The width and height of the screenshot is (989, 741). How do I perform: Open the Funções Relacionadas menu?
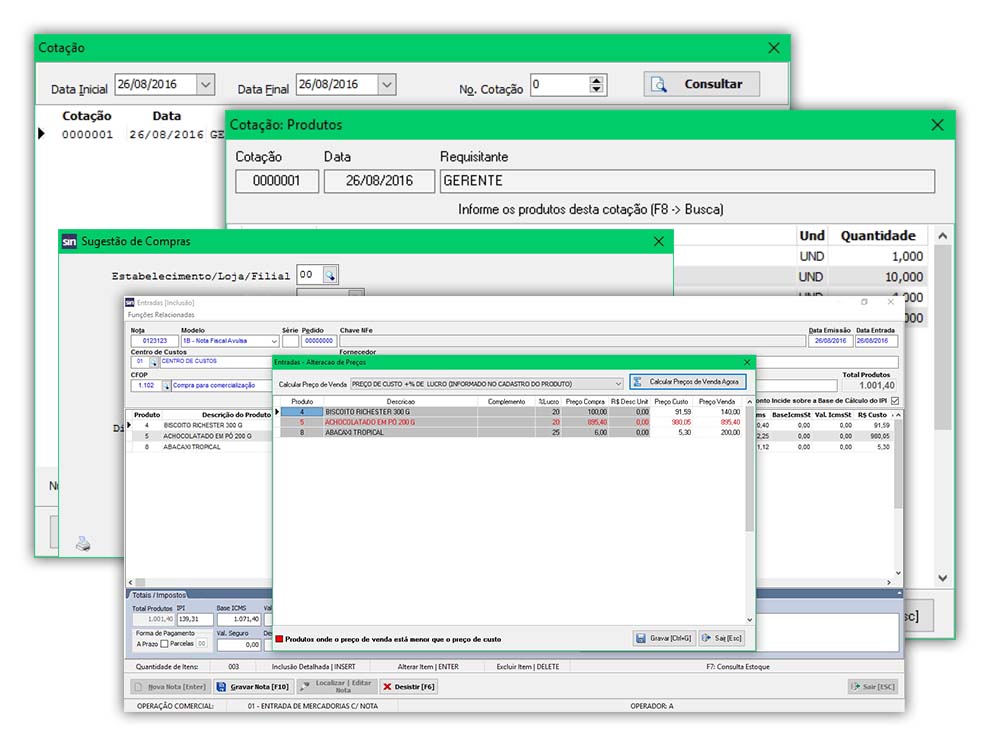(x=161, y=315)
